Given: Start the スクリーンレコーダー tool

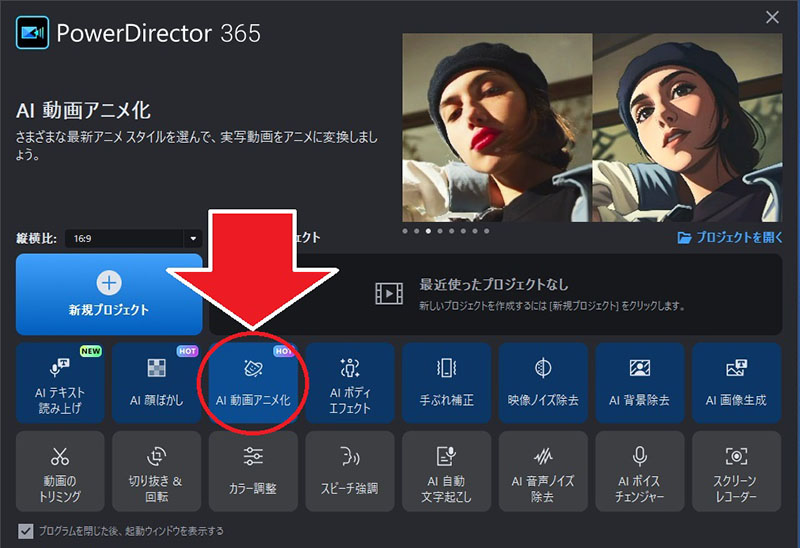Looking at the screenshot, I should point(736,471).
